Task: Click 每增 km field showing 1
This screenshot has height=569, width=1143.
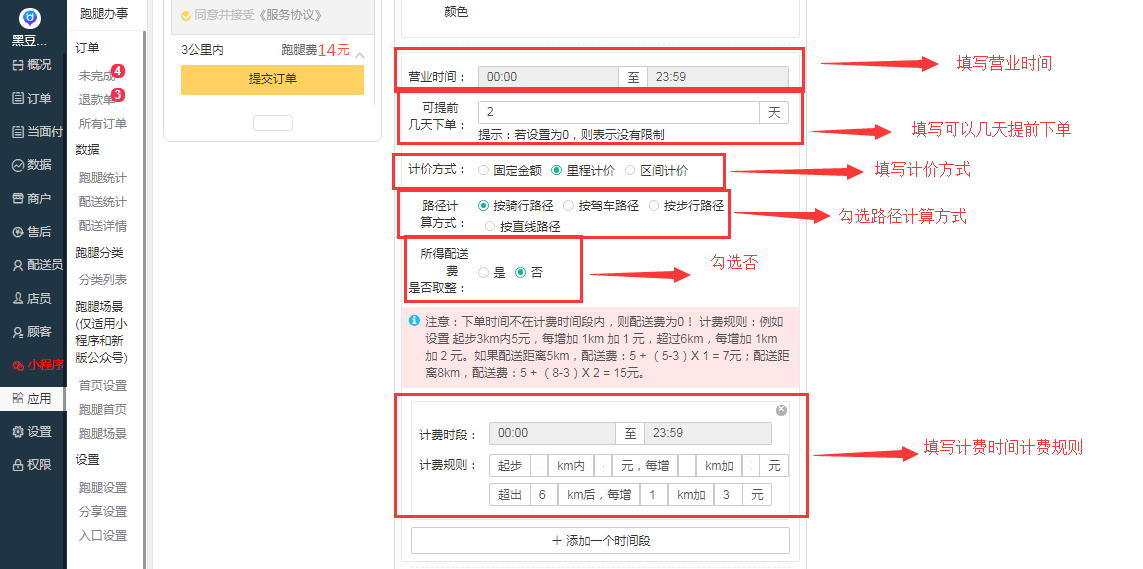Action: [655, 495]
